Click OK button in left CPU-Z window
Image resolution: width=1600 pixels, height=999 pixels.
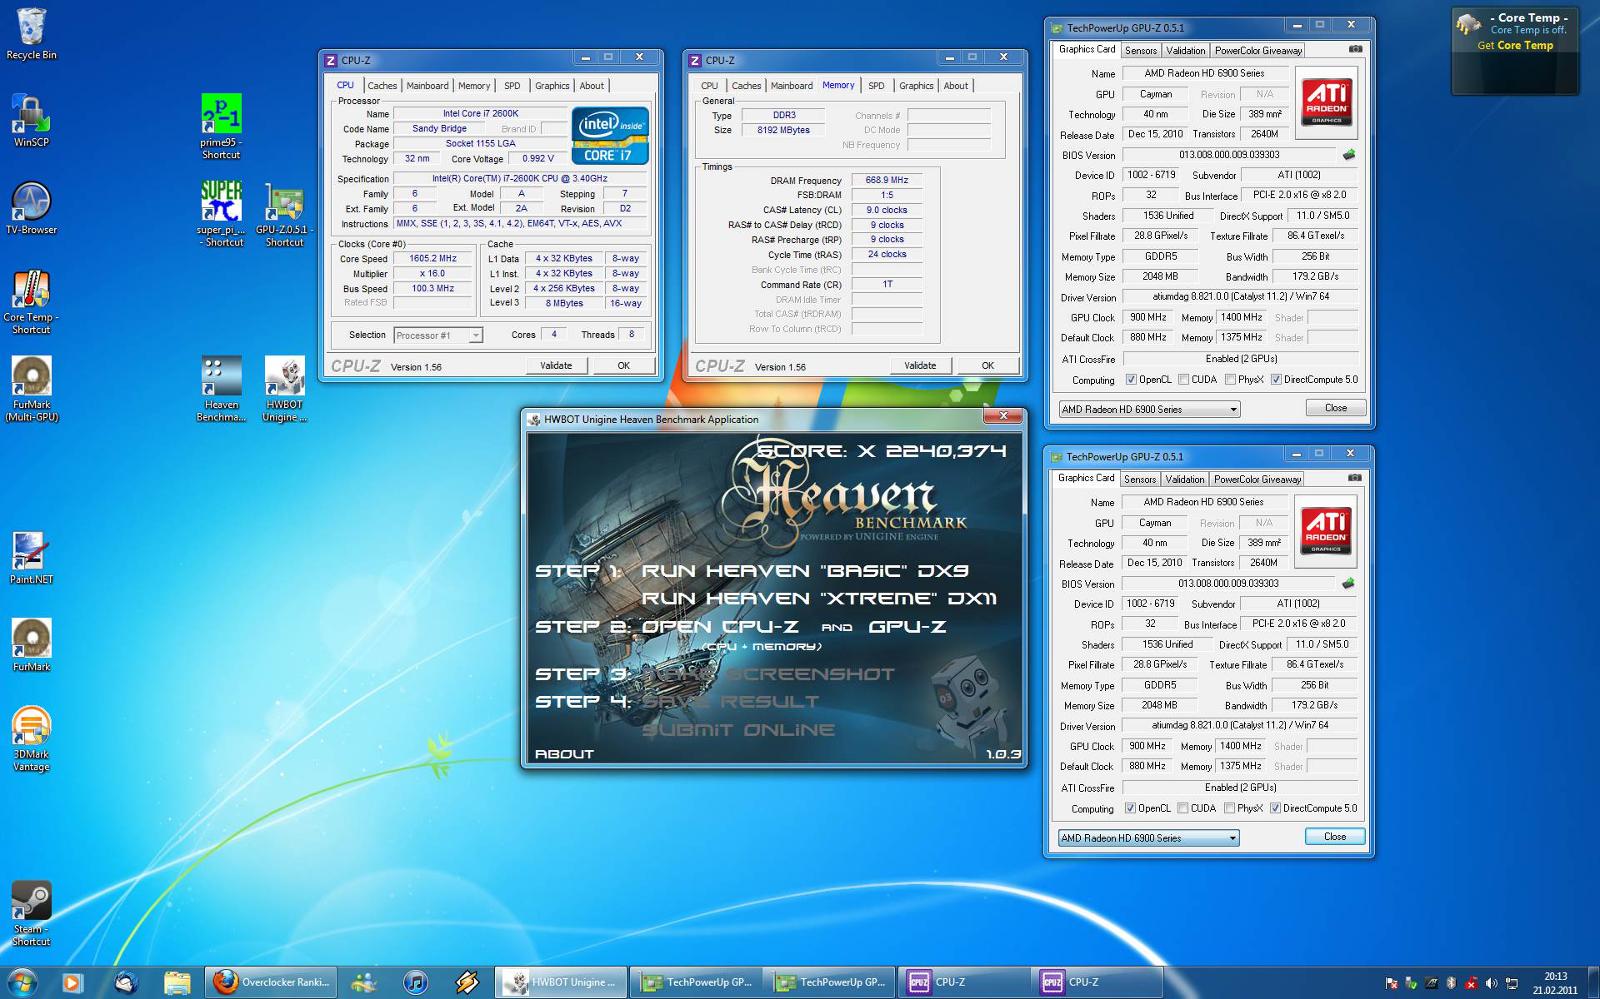tap(624, 366)
